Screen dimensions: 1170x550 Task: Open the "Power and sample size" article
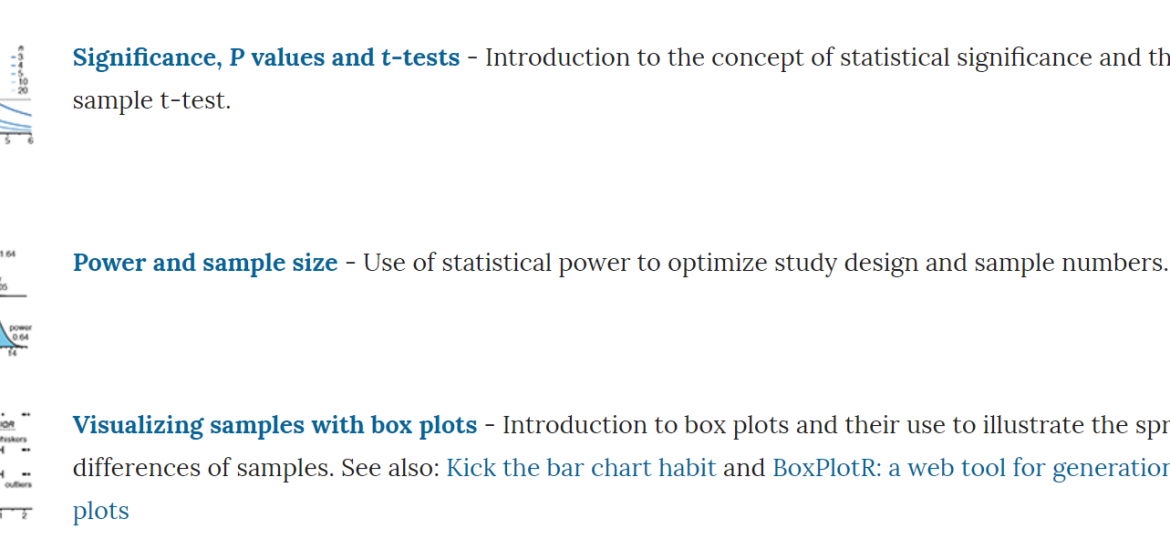point(205,263)
